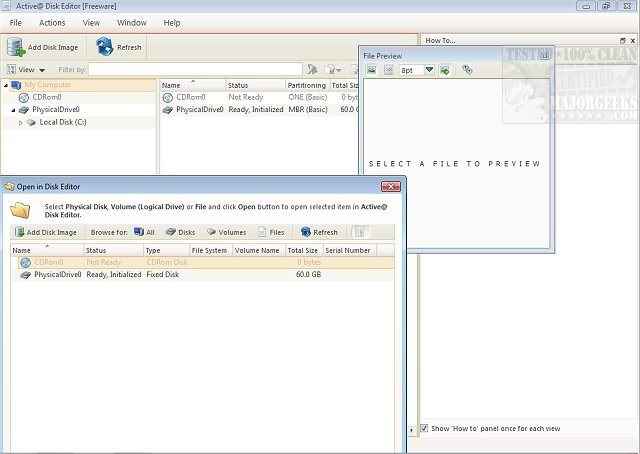Browse for Volumes in Open dialog
This screenshot has width=640, height=454.
(226, 232)
